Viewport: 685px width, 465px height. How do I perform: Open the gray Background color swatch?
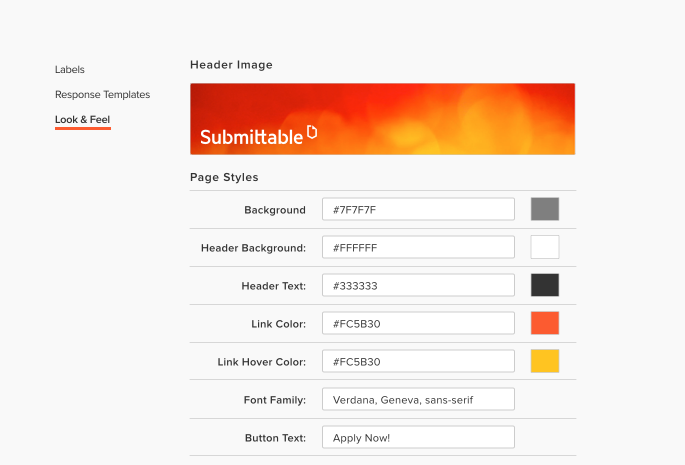coord(545,209)
